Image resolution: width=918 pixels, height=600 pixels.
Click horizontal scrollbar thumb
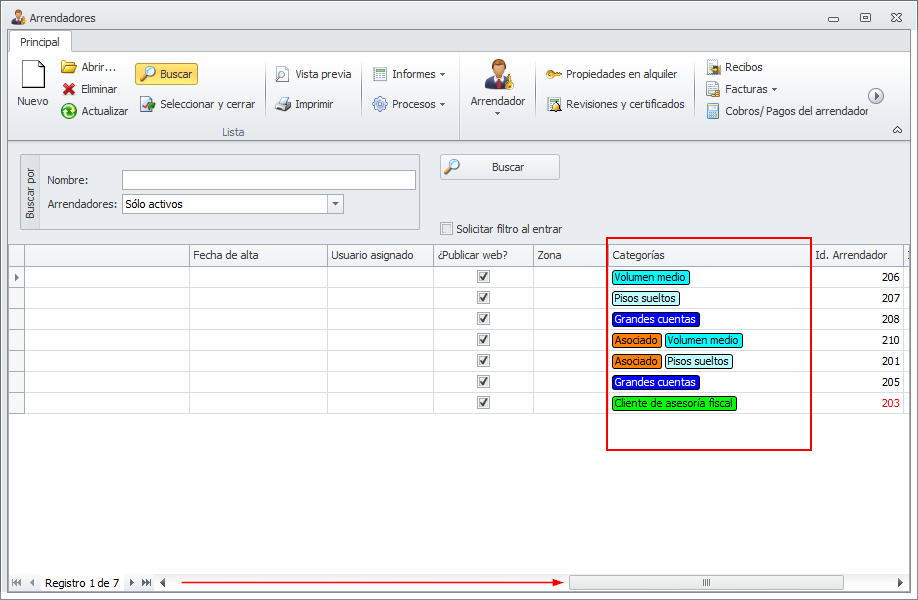click(706, 582)
